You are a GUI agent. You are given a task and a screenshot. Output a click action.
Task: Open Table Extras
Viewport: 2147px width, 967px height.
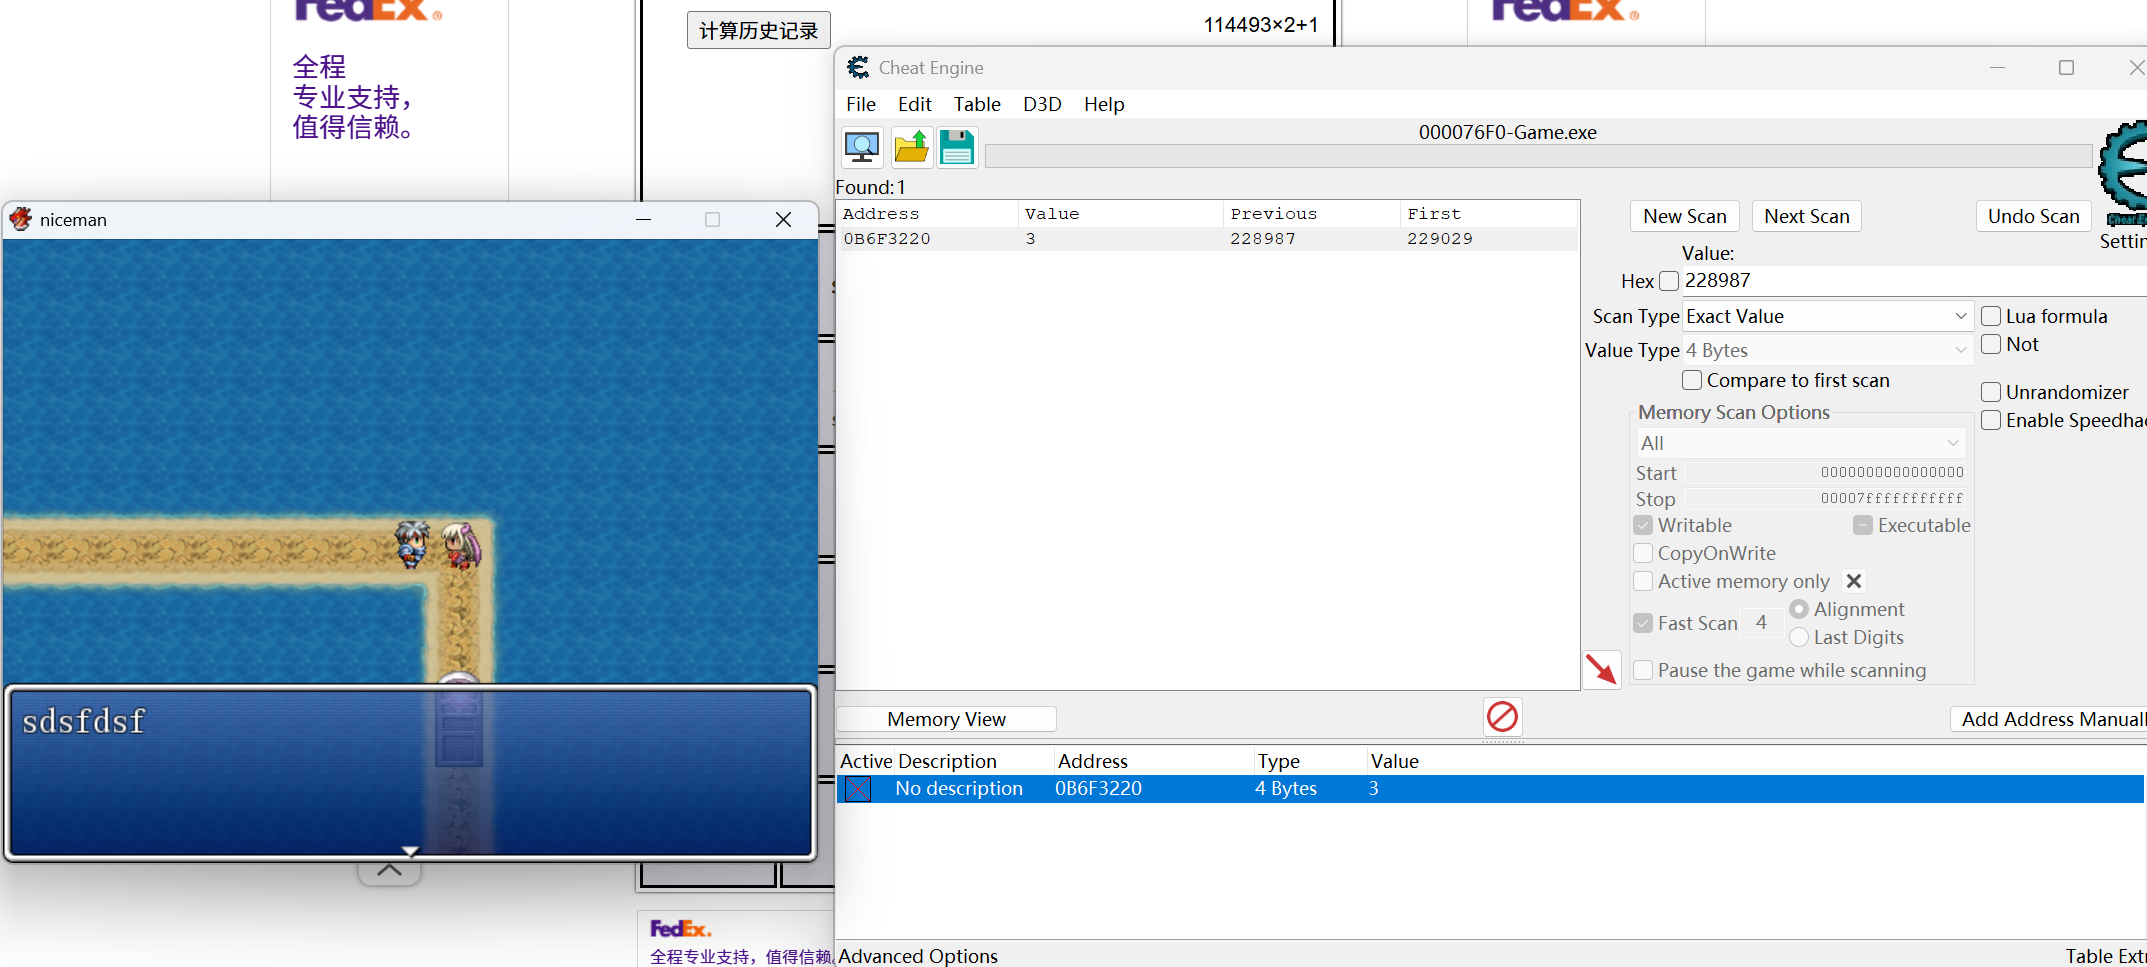[x=2105, y=956]
